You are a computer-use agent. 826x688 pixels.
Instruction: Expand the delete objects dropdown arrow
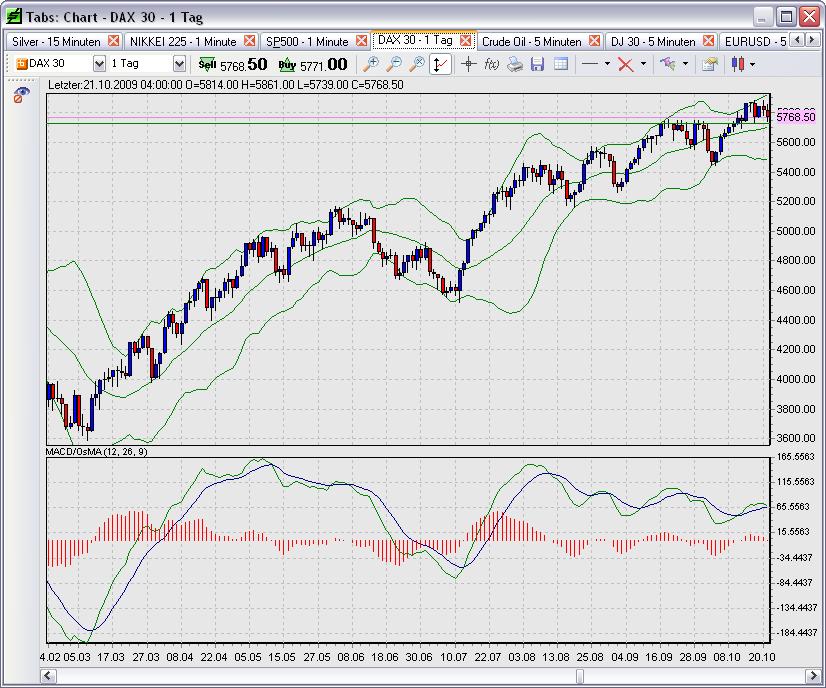pyautogui.click(x=643, y=64)
